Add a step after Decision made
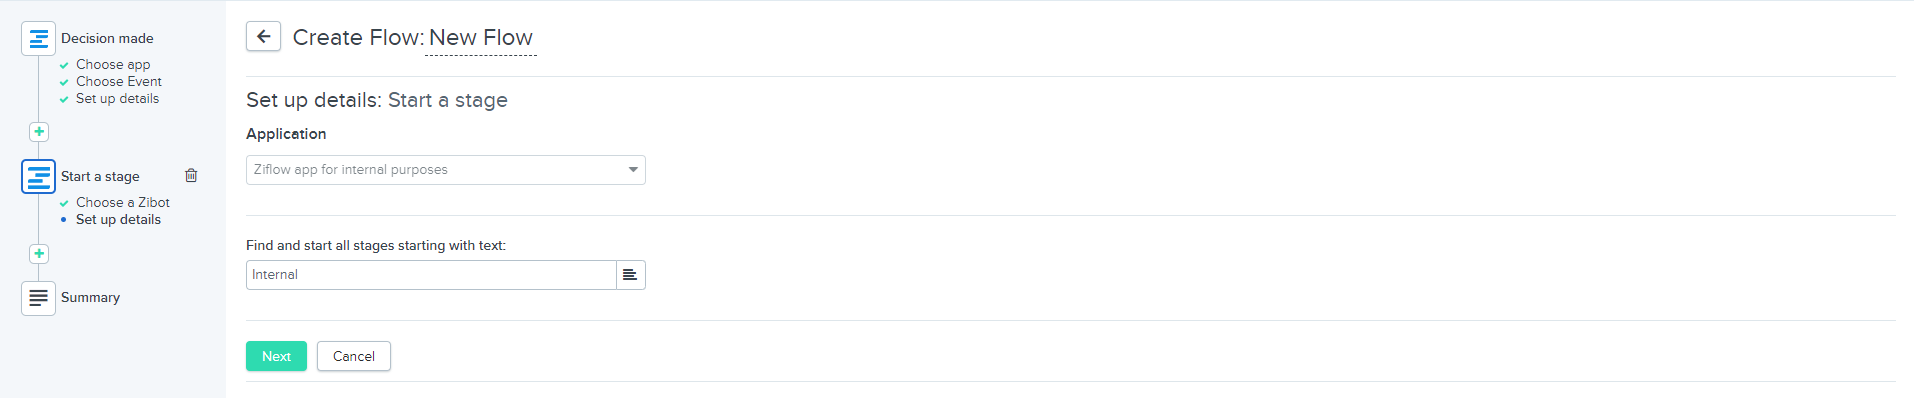Image resolution: width=1914 pixels, height=398 pixels. [x=38, y=131]
